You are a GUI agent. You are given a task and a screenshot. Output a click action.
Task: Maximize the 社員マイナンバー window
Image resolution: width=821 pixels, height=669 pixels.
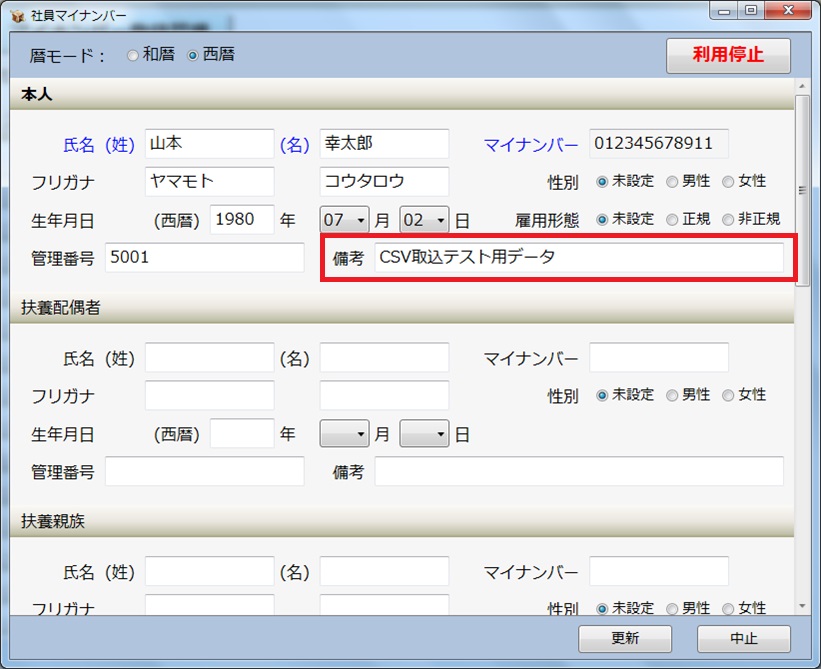tap(751, 10)
